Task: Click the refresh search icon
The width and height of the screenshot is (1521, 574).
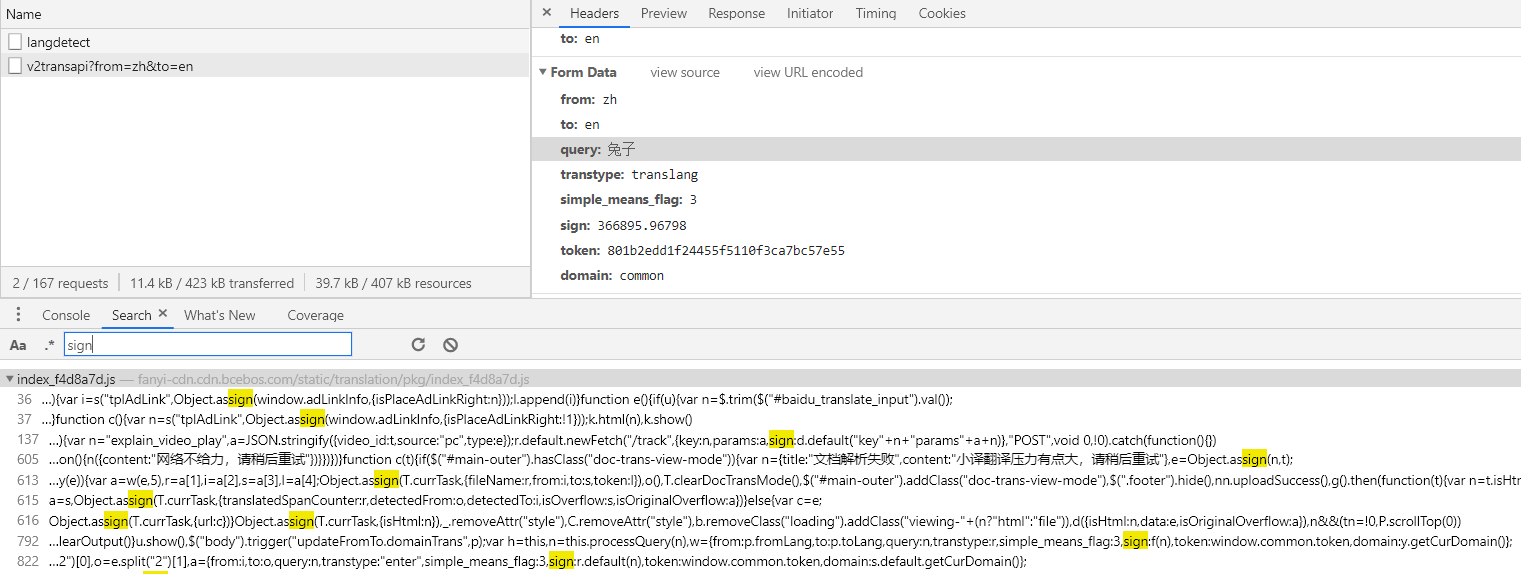Action: point(418,345)
